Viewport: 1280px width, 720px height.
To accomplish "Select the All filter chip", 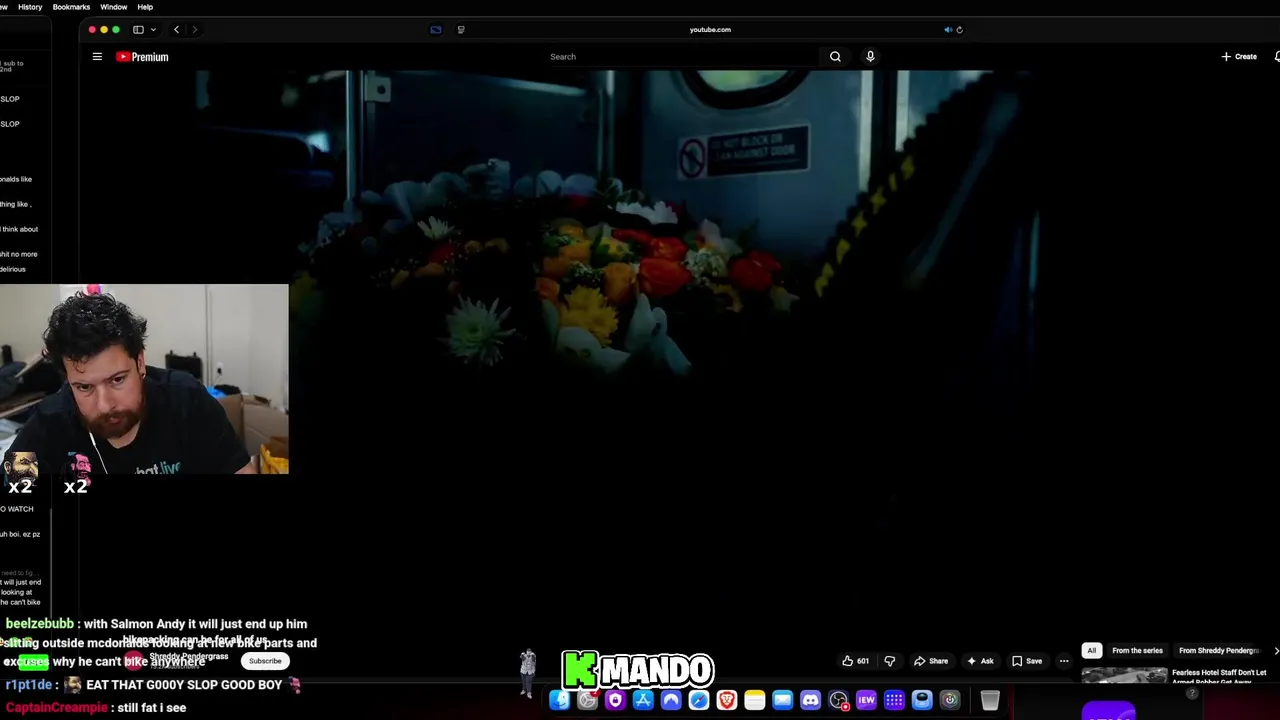I will coord(1092,651).
